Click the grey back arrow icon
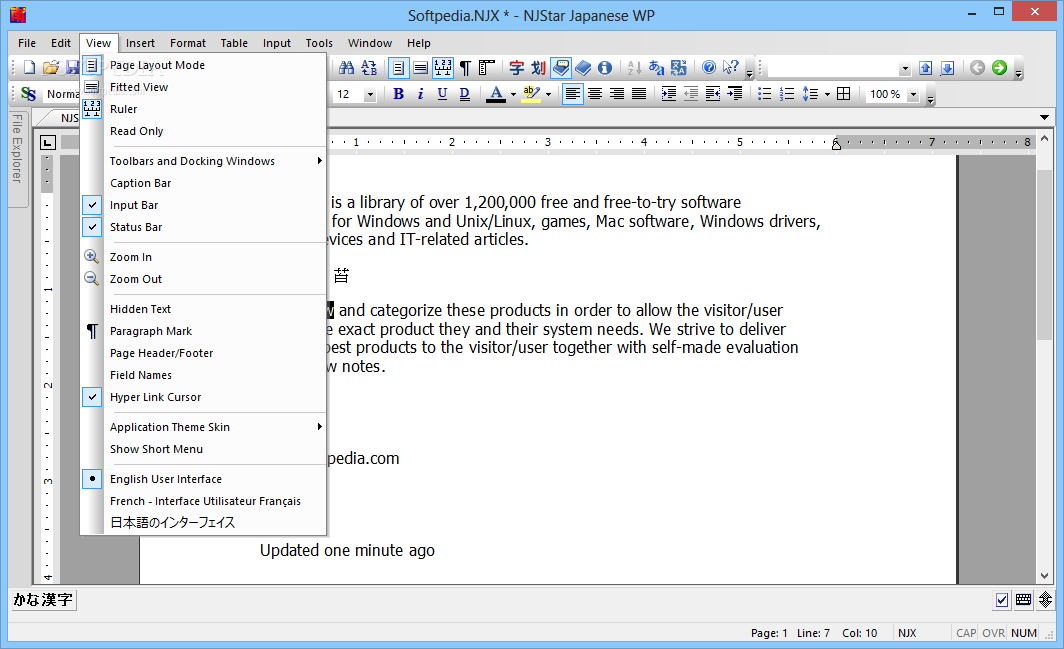 tap(977, 67)
